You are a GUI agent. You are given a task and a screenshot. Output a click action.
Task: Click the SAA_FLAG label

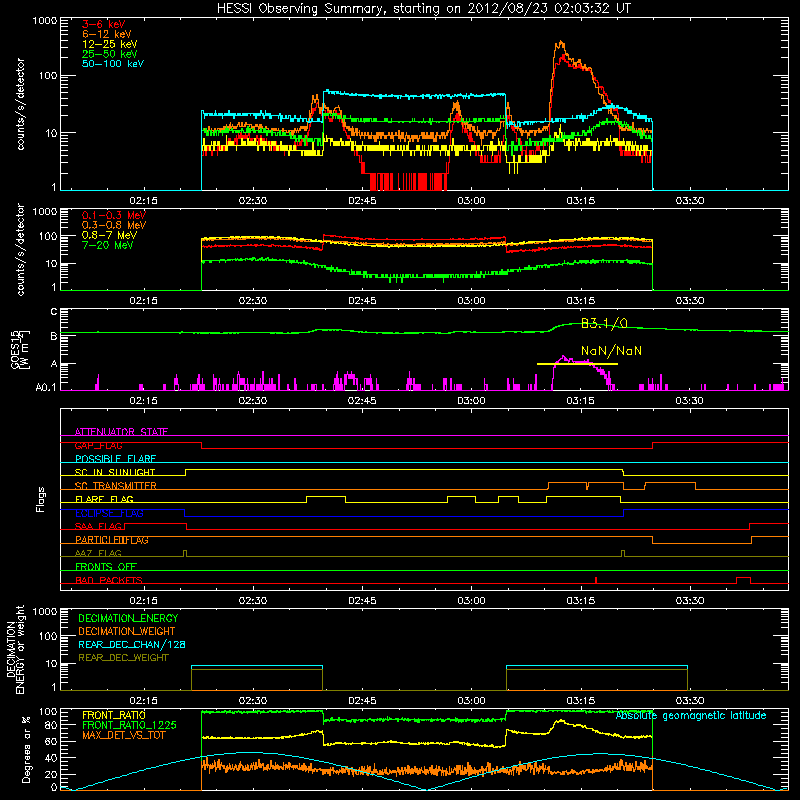click(98, 526)
